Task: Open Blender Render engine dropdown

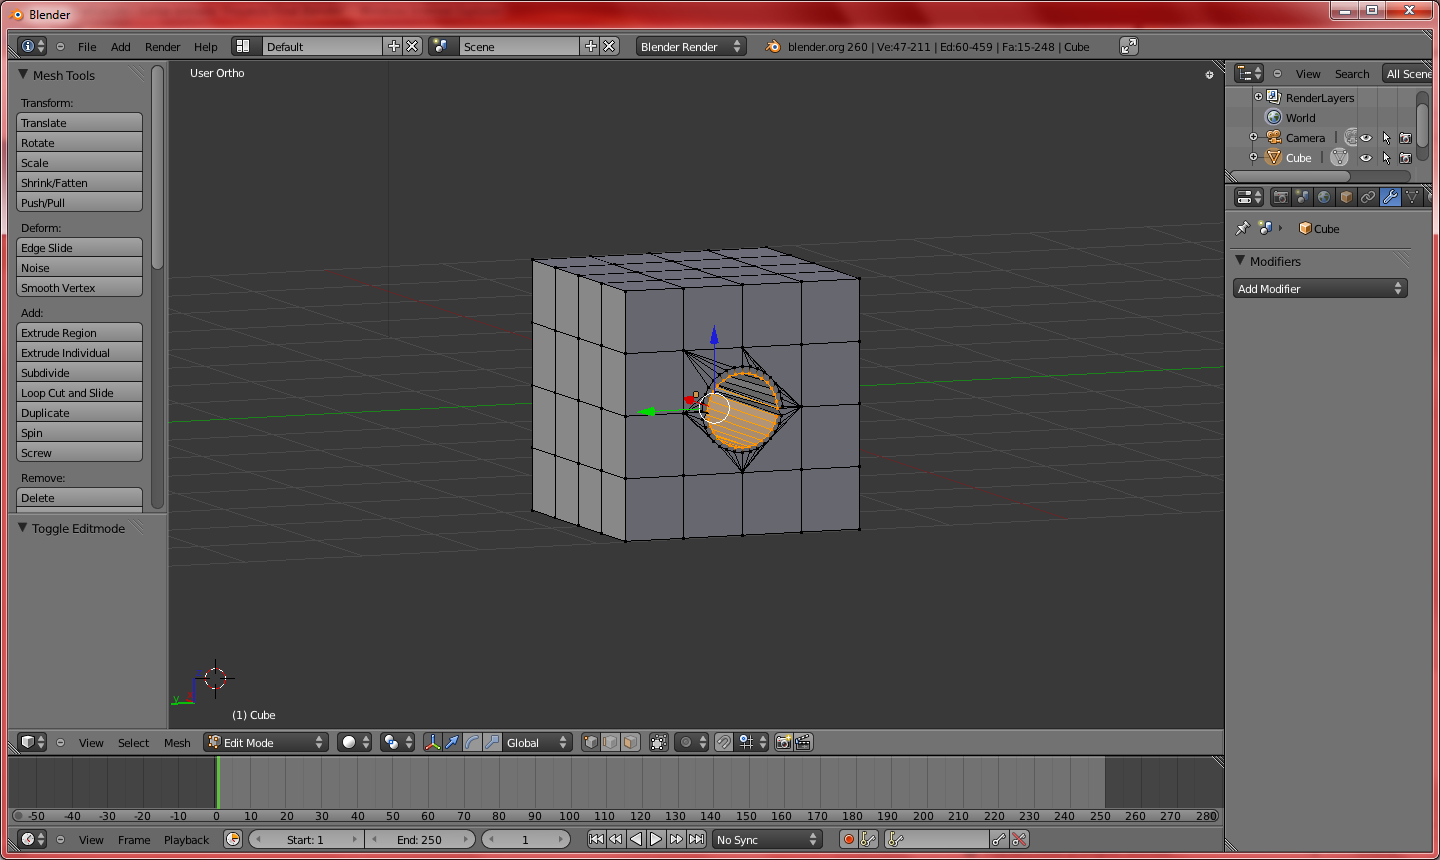Action: pyautogui.click(x=691, y=46)
